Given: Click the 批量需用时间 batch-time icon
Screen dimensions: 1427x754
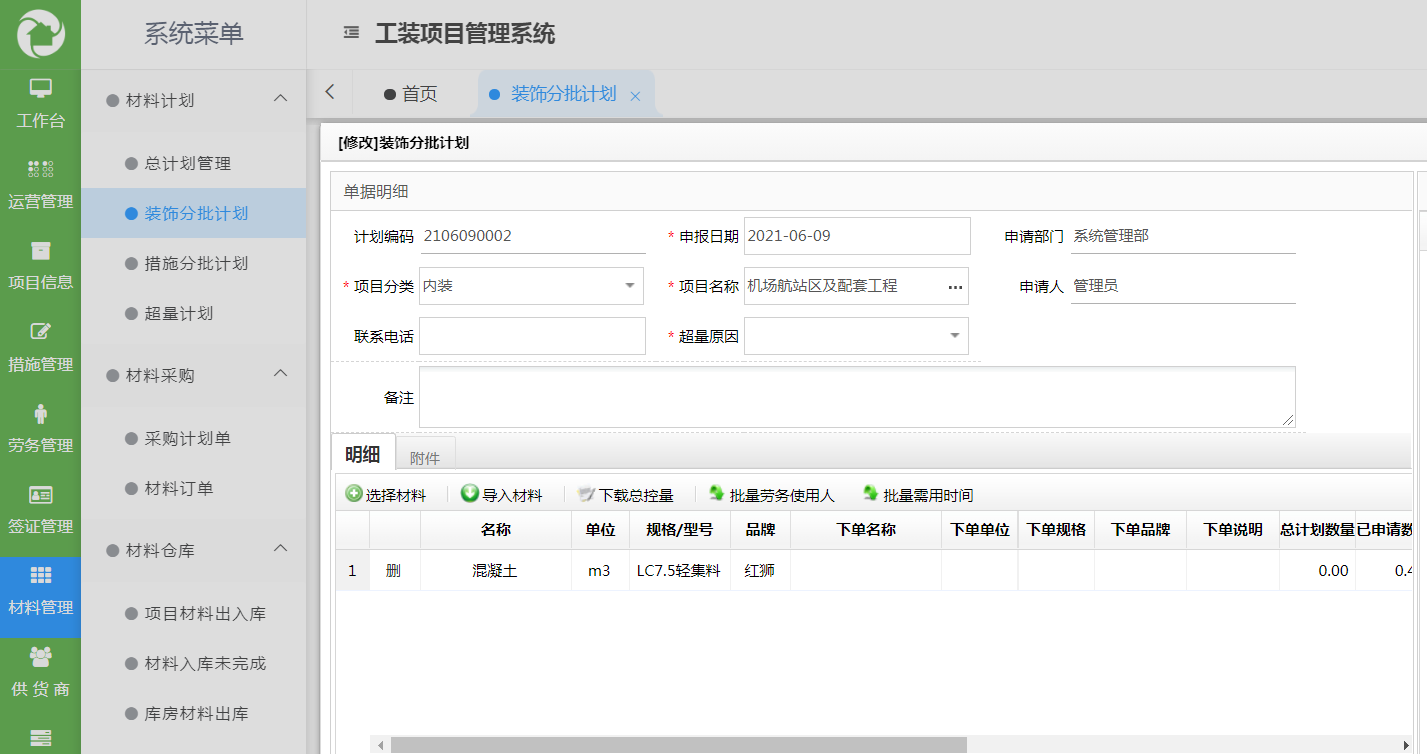Looking at the screenshot, I should click(868, 493).
